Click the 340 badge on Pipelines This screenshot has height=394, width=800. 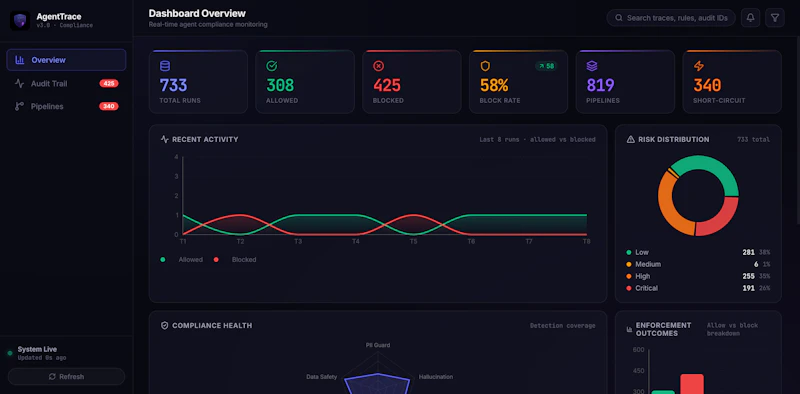[109, 106]
